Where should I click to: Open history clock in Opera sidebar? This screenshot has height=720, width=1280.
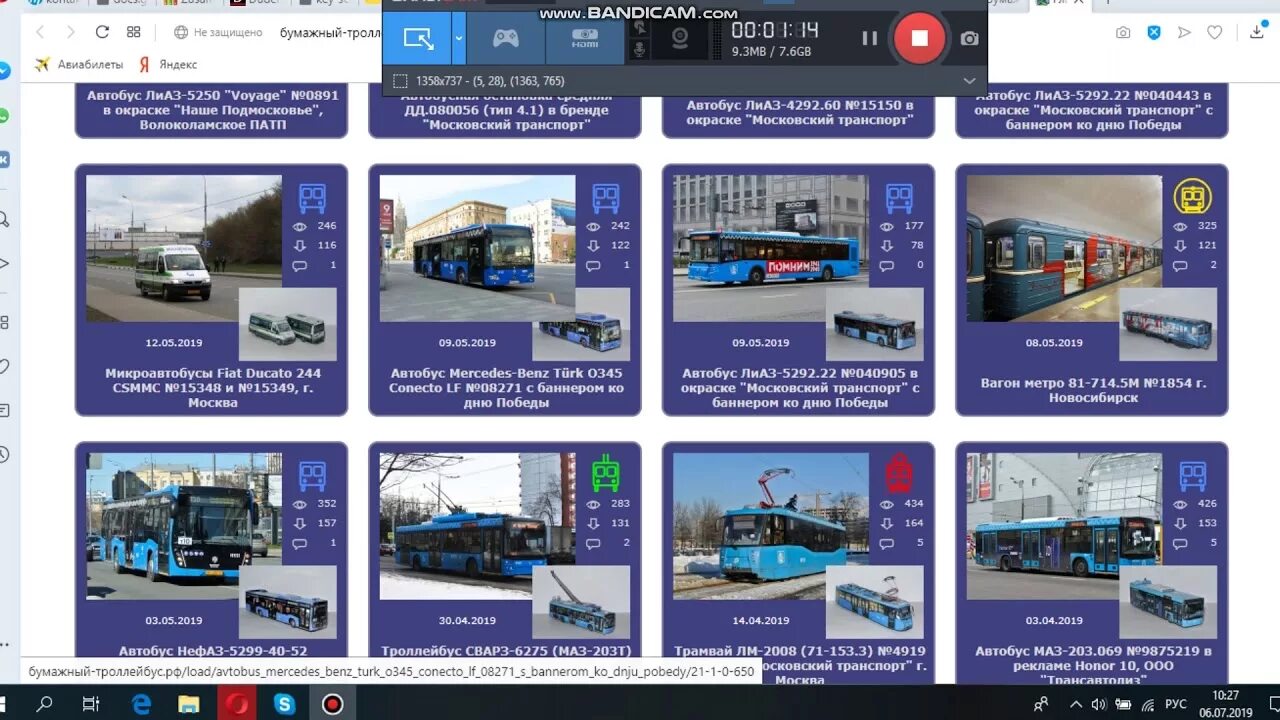tap(4, 454)
